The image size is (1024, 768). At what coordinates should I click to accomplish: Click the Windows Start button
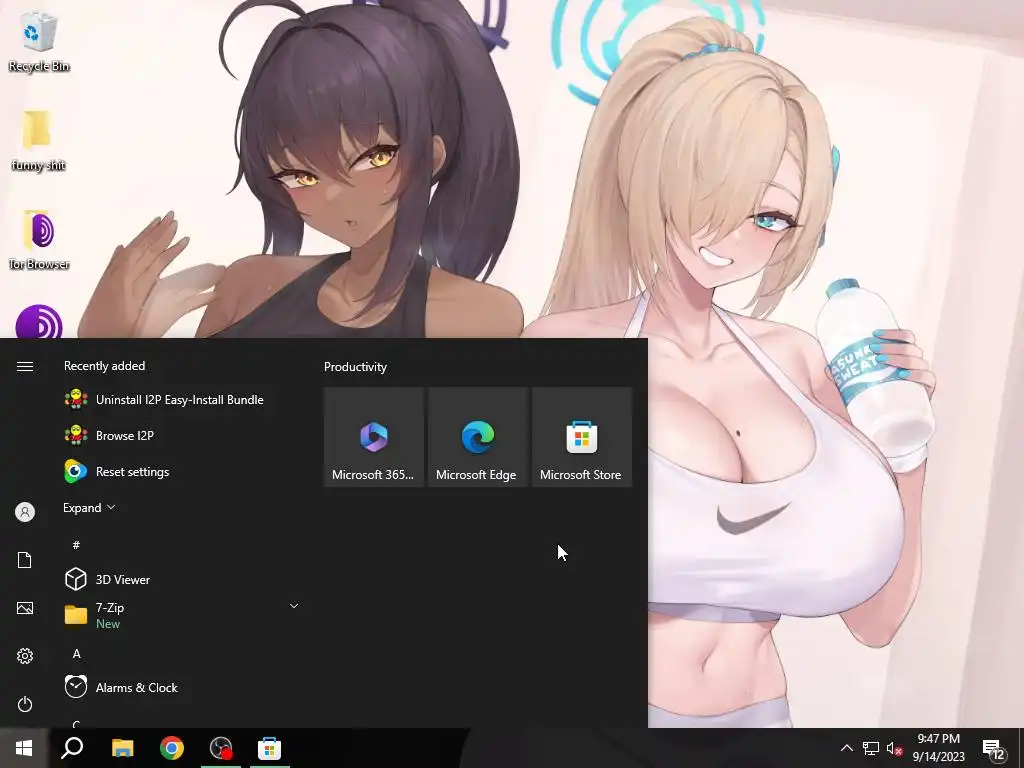24,748
